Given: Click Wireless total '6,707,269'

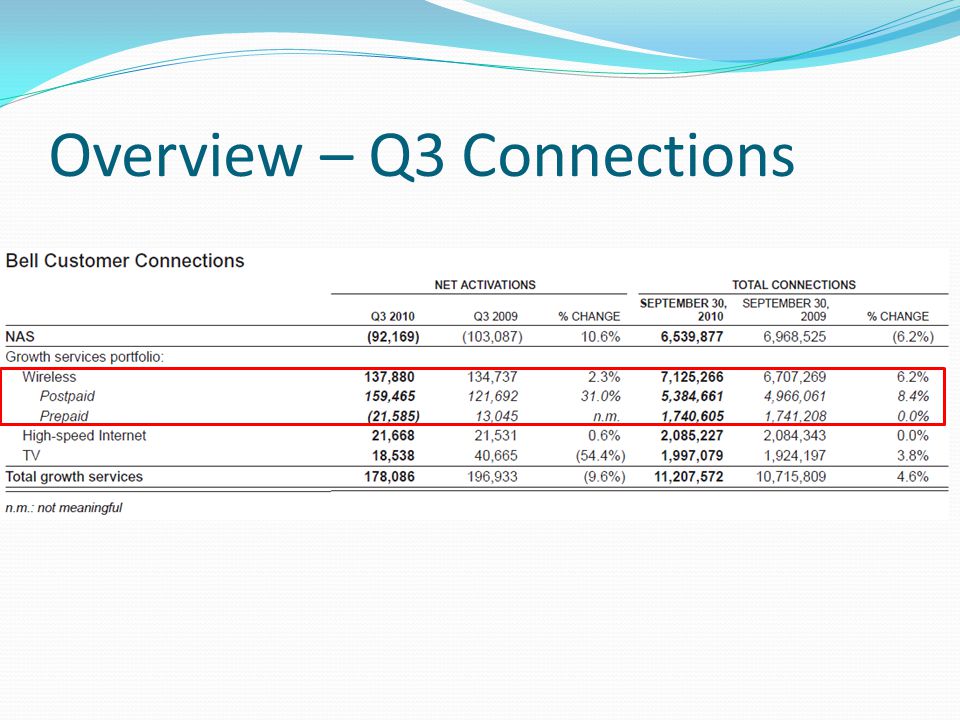Looking at the screenshot, I should click(795, 377).
